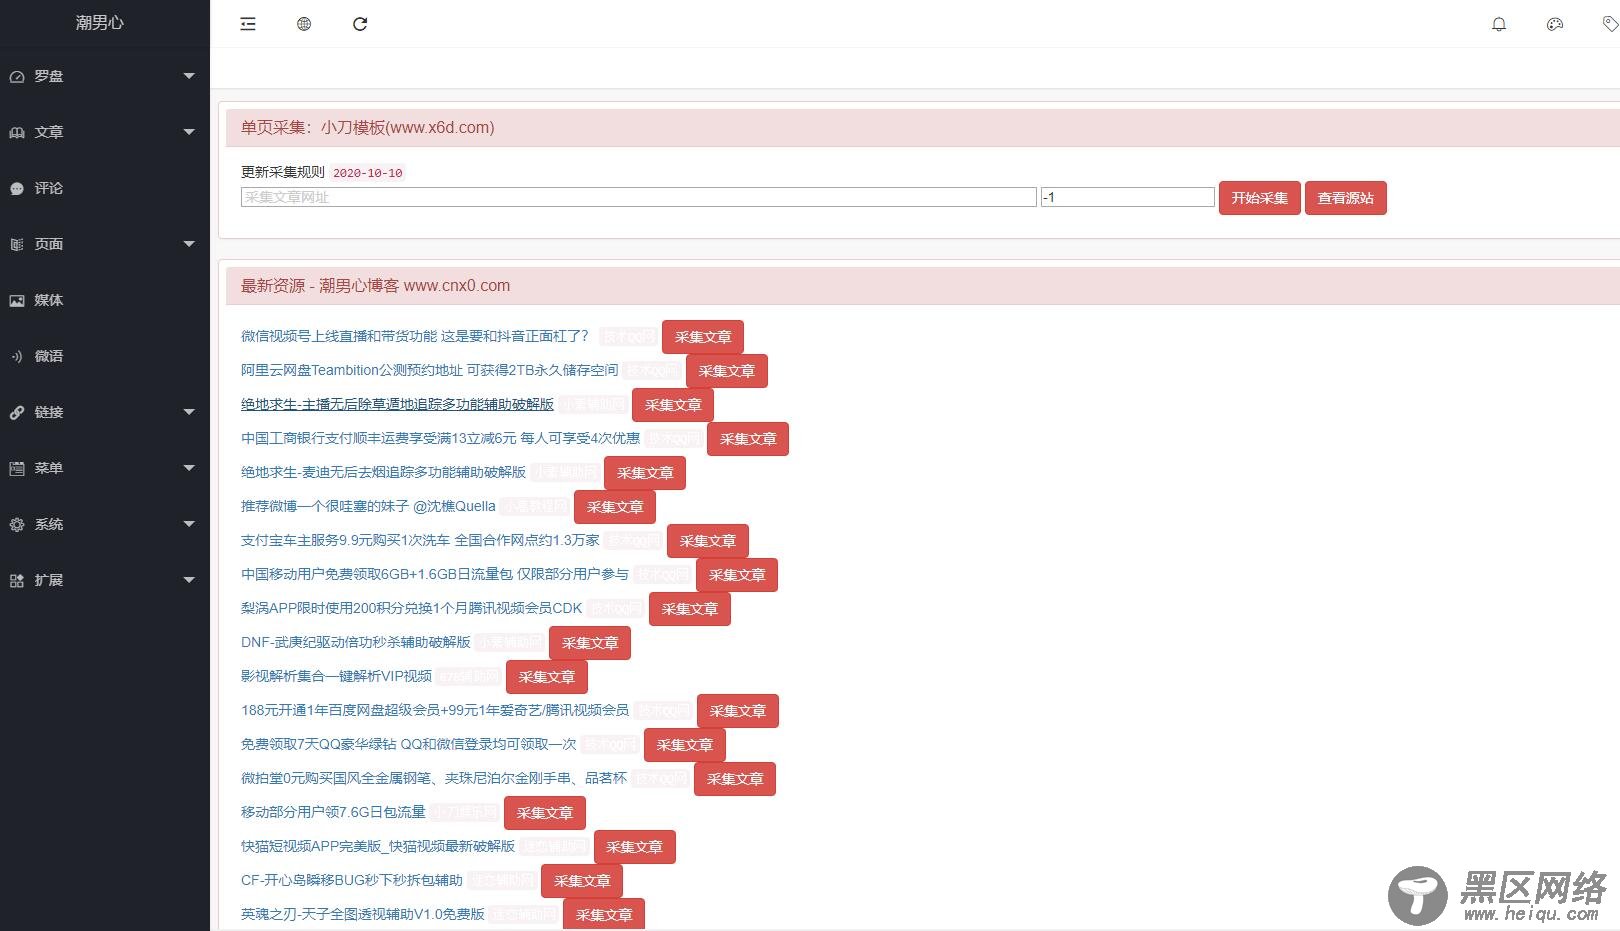Click the 评论 comment bubble icon
Viewport: 1620px width, 931px height.
[17, 188]
